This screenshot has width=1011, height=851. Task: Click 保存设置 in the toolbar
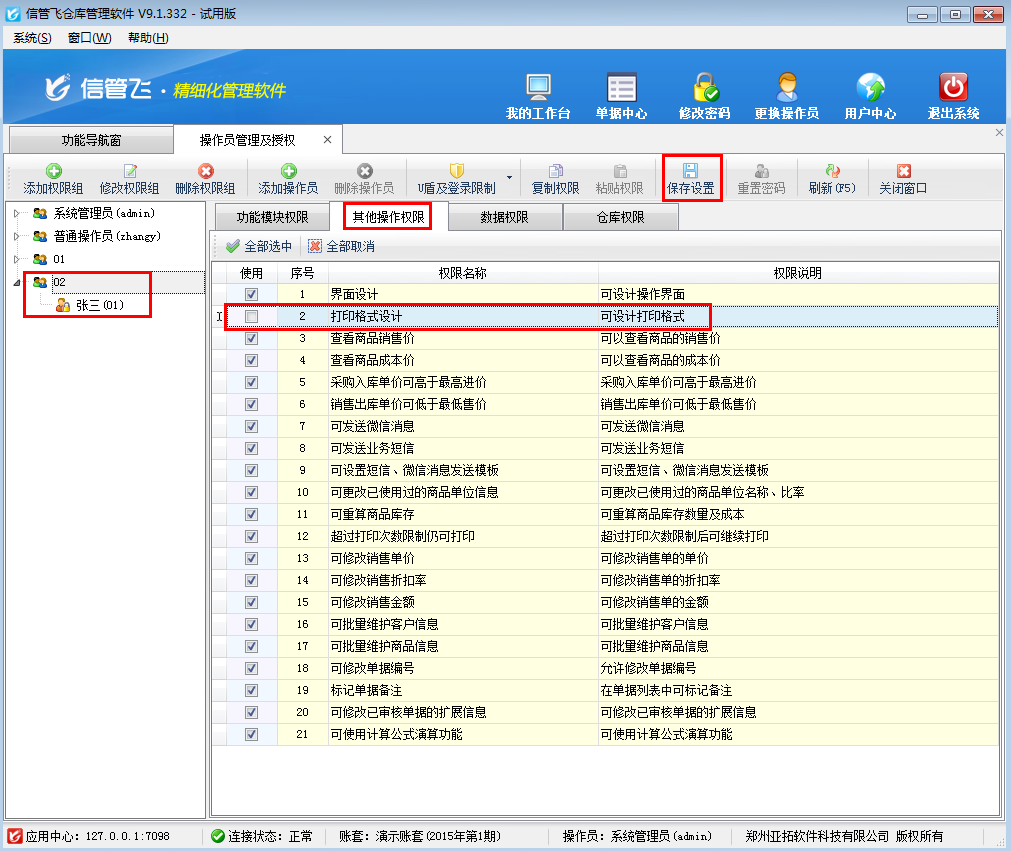(x=691, y=178)
